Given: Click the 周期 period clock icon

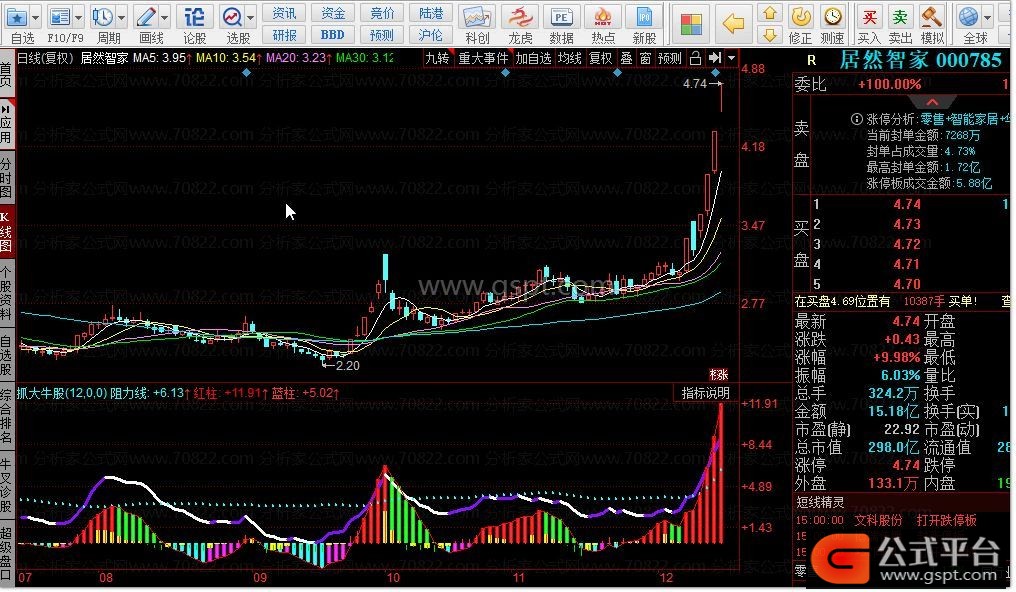Looking at the screenshot, I should coord(102,17).
